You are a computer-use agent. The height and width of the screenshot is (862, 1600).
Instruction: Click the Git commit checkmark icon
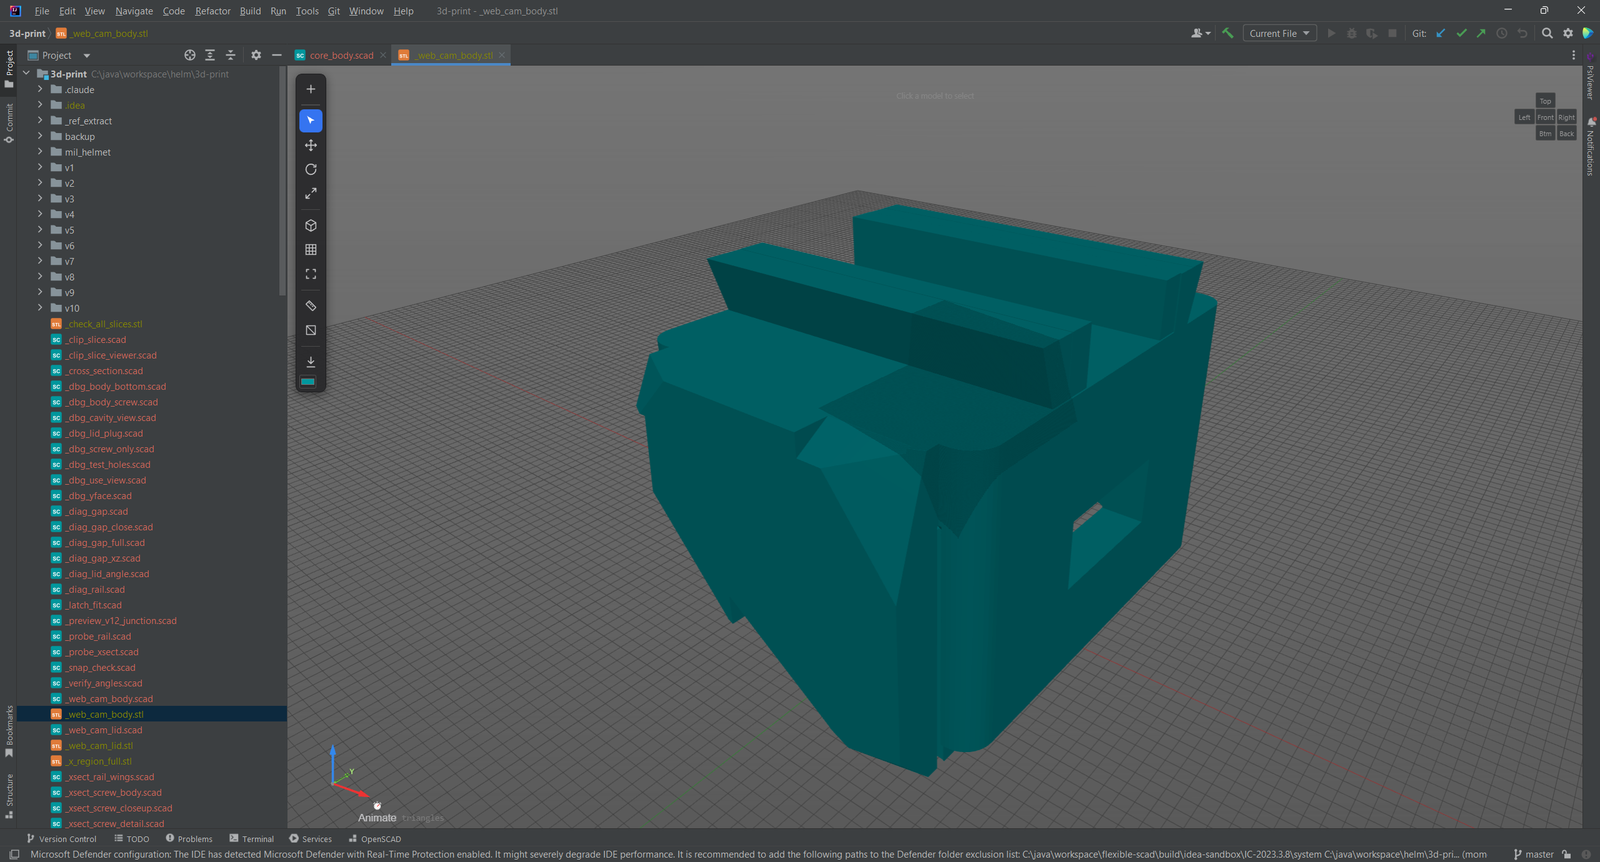pyautogui.click(x=1461, y=33)
